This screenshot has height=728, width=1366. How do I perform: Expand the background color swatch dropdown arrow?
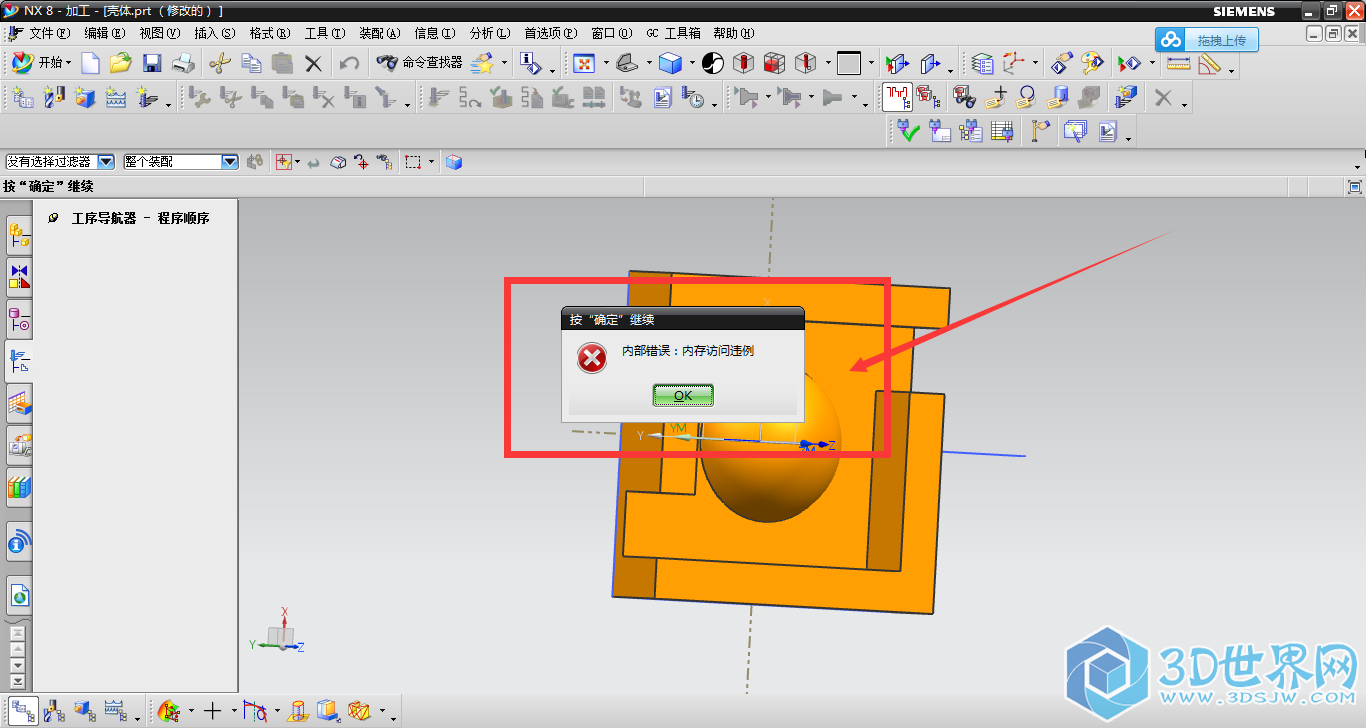[871, 63]
